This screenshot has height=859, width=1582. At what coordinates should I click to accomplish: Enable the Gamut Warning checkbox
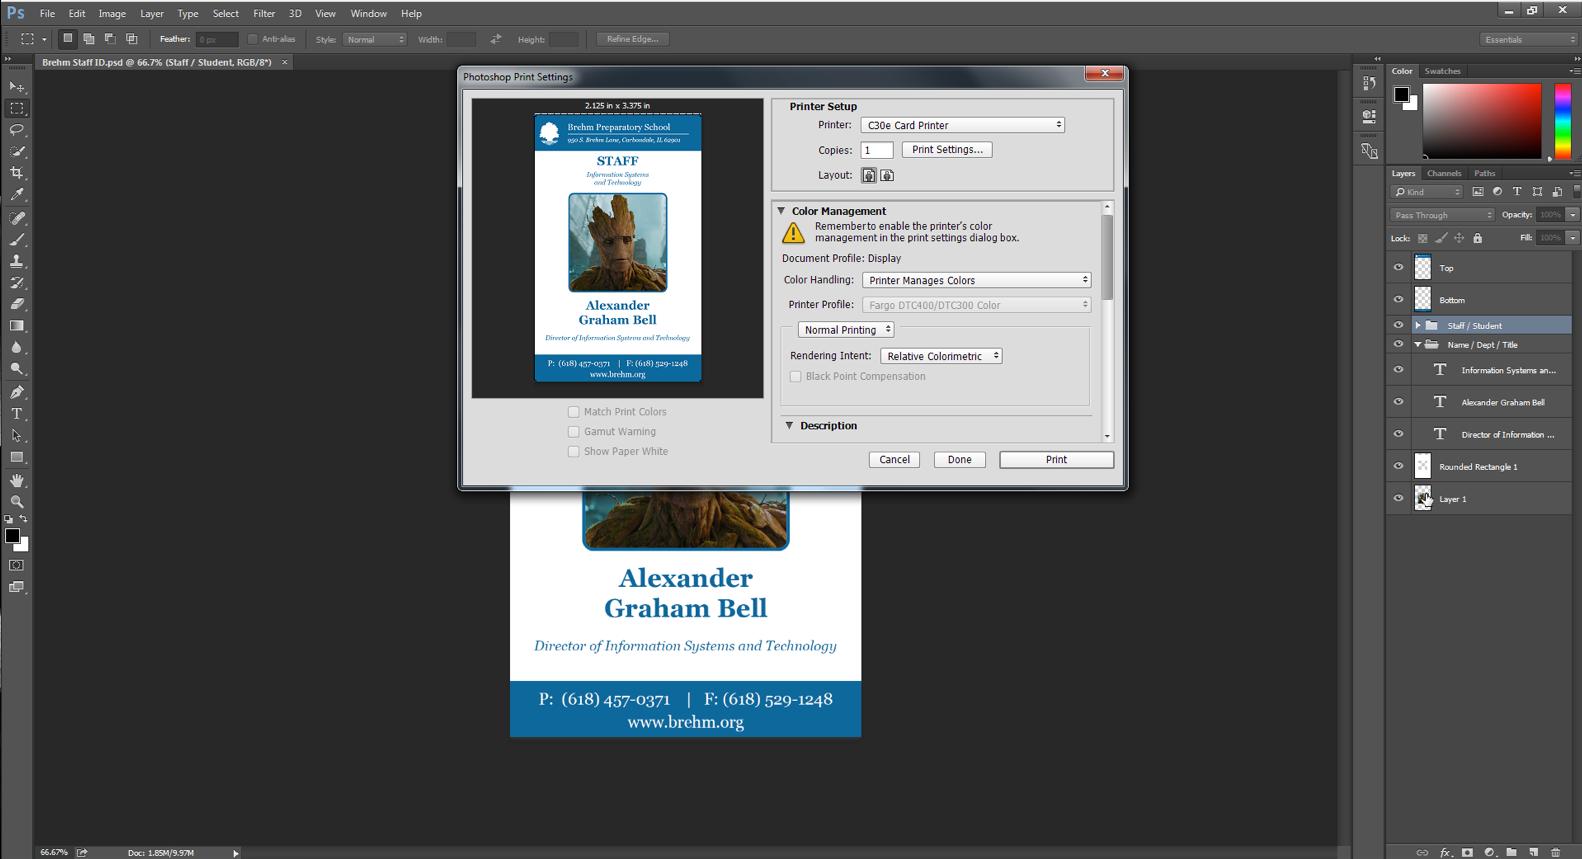coord(574,432)
